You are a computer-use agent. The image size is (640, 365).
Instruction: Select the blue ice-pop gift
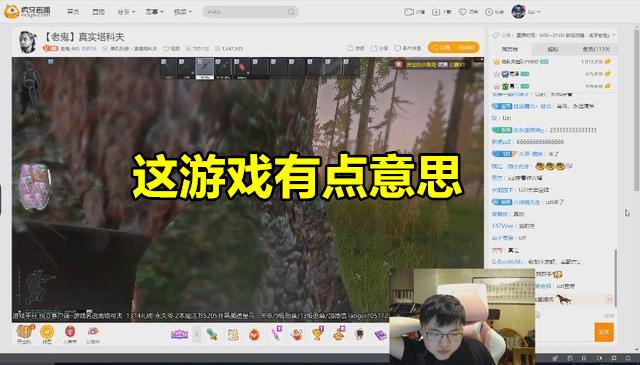point(212,335)
